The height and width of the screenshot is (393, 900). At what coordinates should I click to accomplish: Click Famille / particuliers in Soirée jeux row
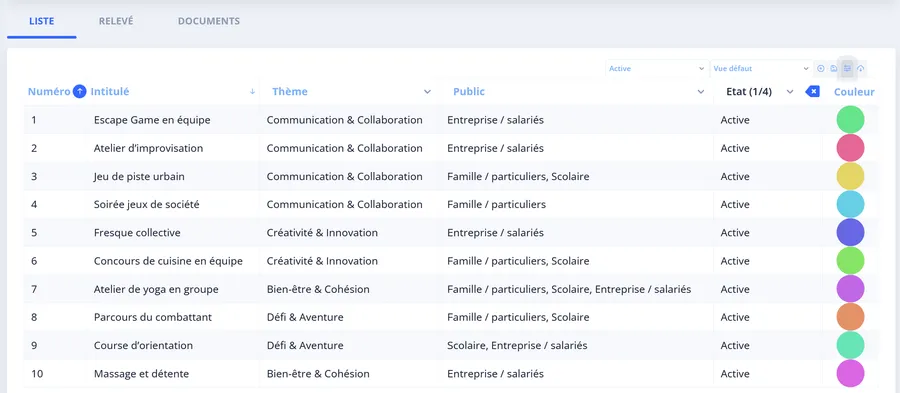(x=496, y=204)
